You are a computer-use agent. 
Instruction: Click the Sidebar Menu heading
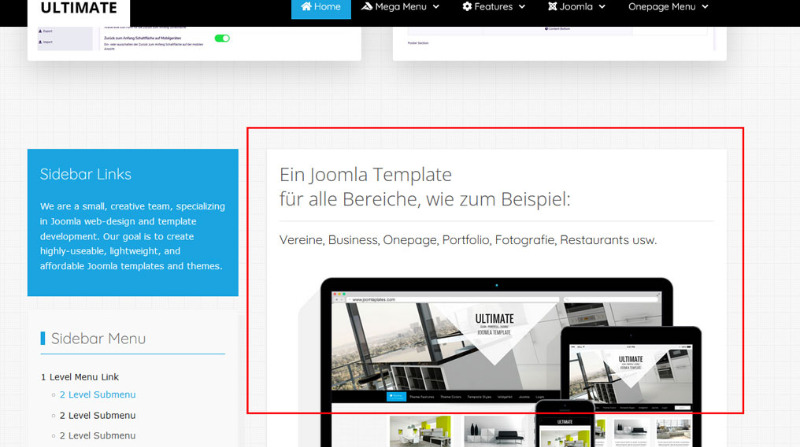pos(98,338)
